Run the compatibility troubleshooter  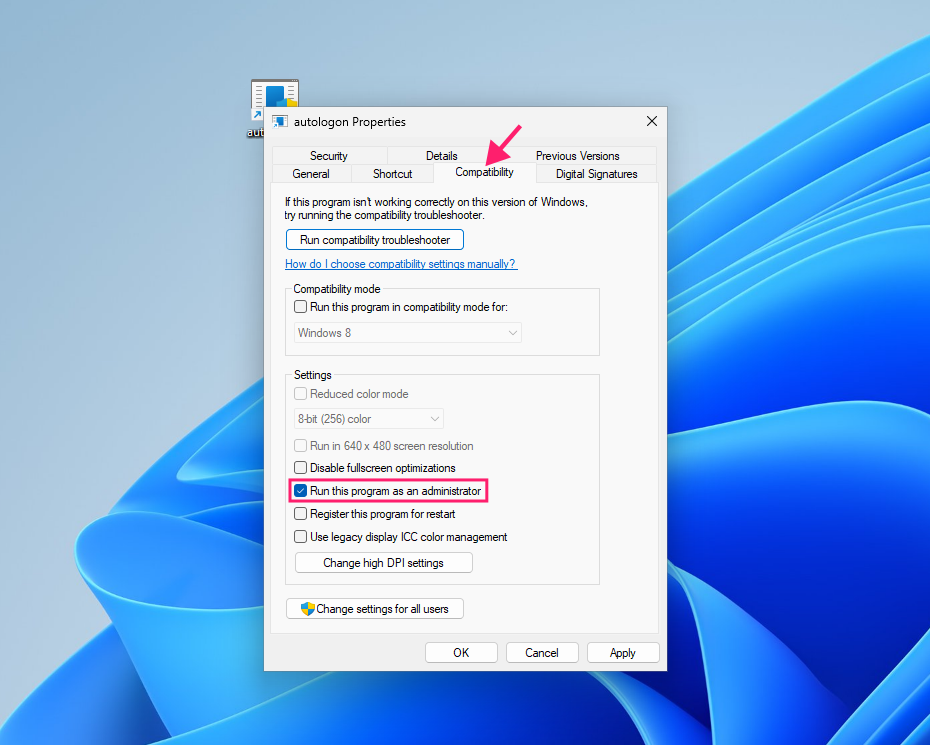tap(375, 240)
